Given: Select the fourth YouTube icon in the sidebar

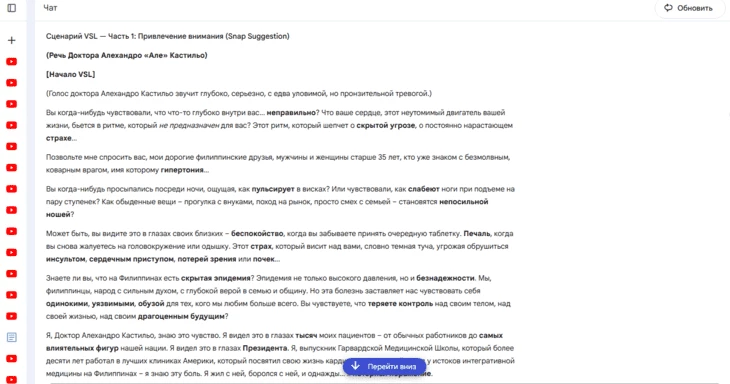Looking at the screenshot, I should pyautogui.click(x=12, y=125).
